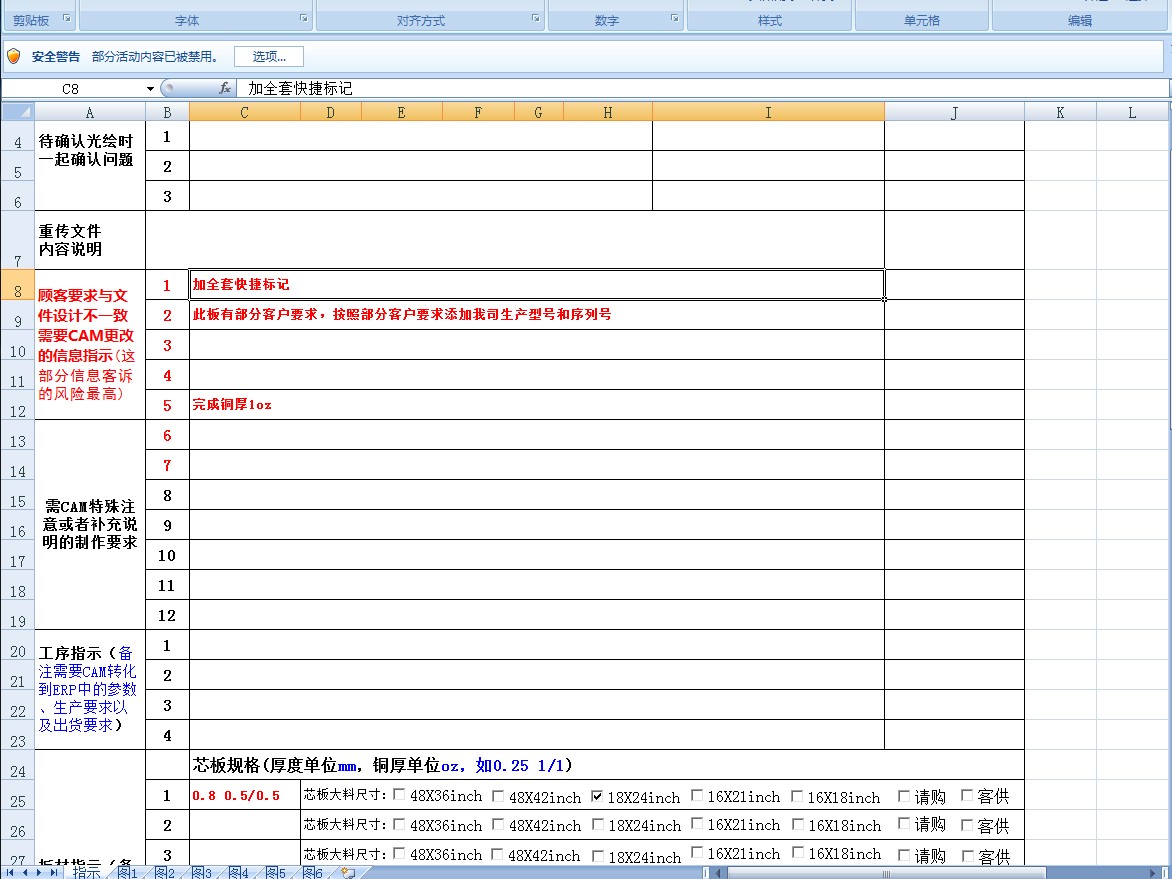Open the Number (数字) group dialog launcher
This screenshot has height=879, width=1172.
pyautogui.click(x=675, y=18)
